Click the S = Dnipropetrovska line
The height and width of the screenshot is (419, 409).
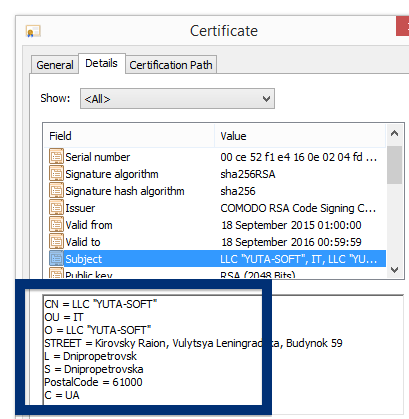point(94,369)
